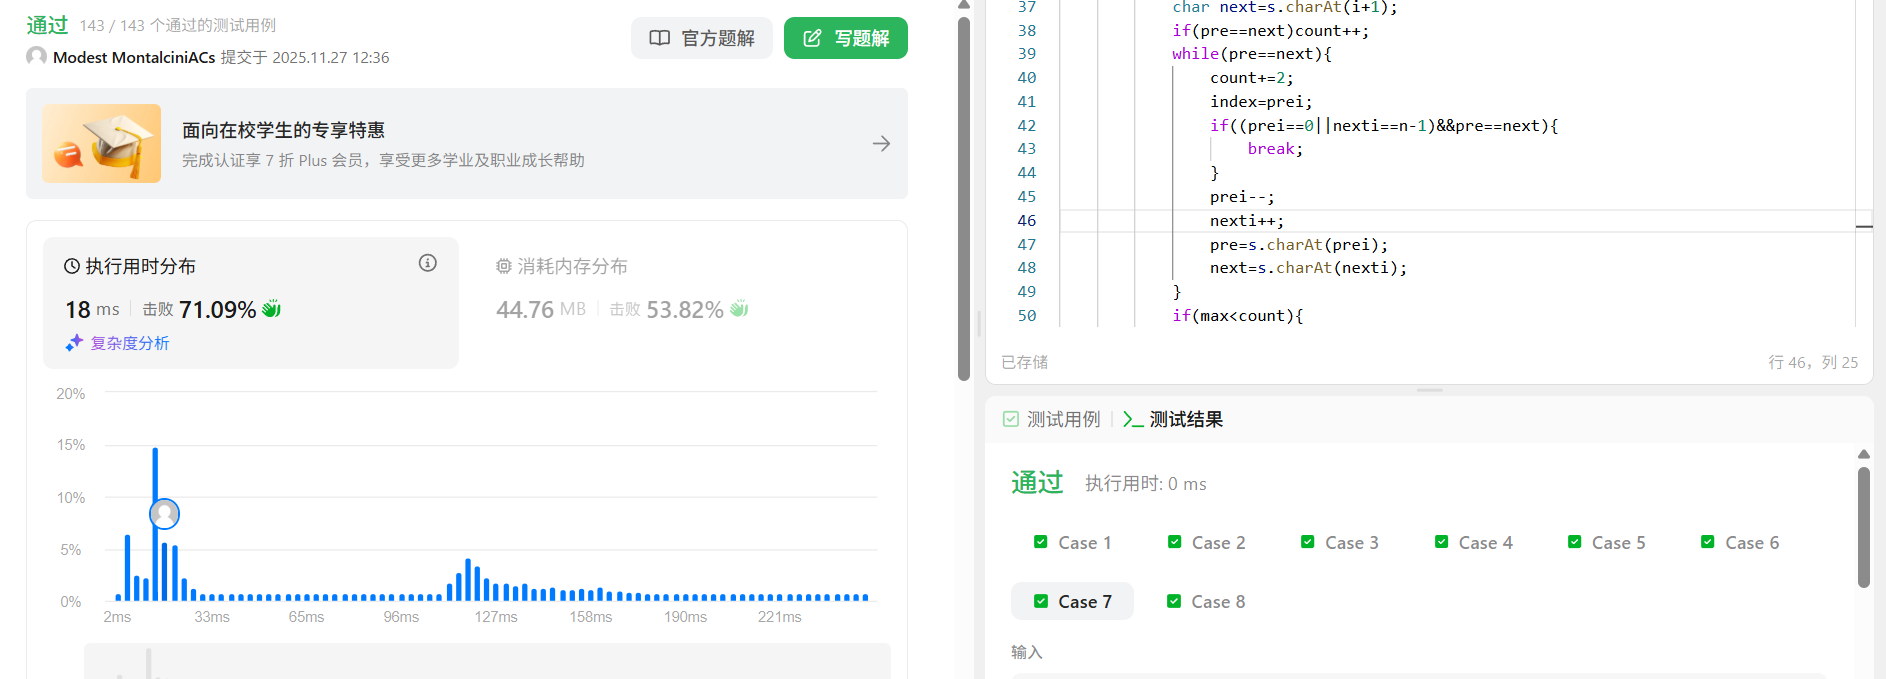Click the graduation cap promo thumbnail
The width and height of the screenshot is (1886, 679).
coord(101,143)
